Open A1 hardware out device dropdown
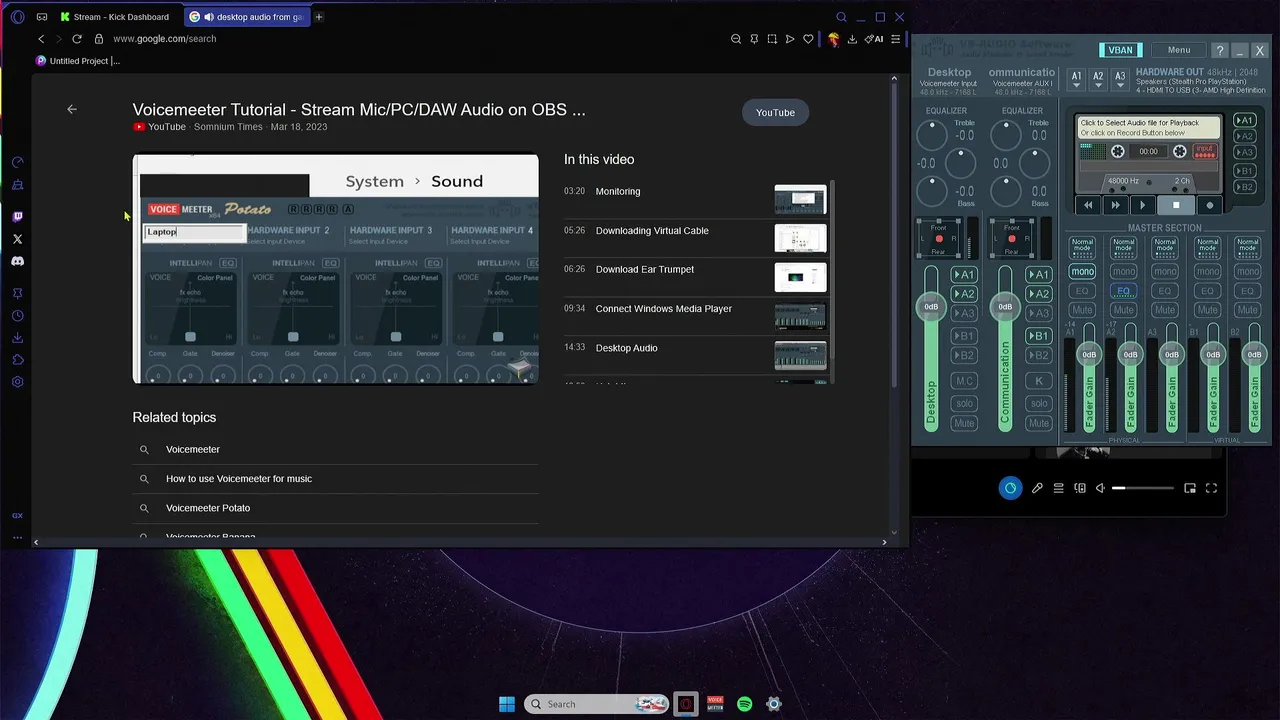 (1076, 79)
